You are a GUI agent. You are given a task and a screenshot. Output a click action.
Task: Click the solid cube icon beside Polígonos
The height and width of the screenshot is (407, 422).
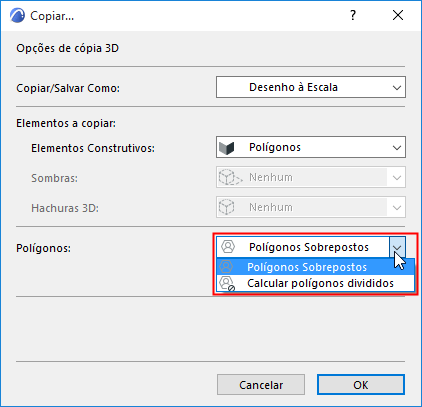pyautogui.click(x=227, y=147)
